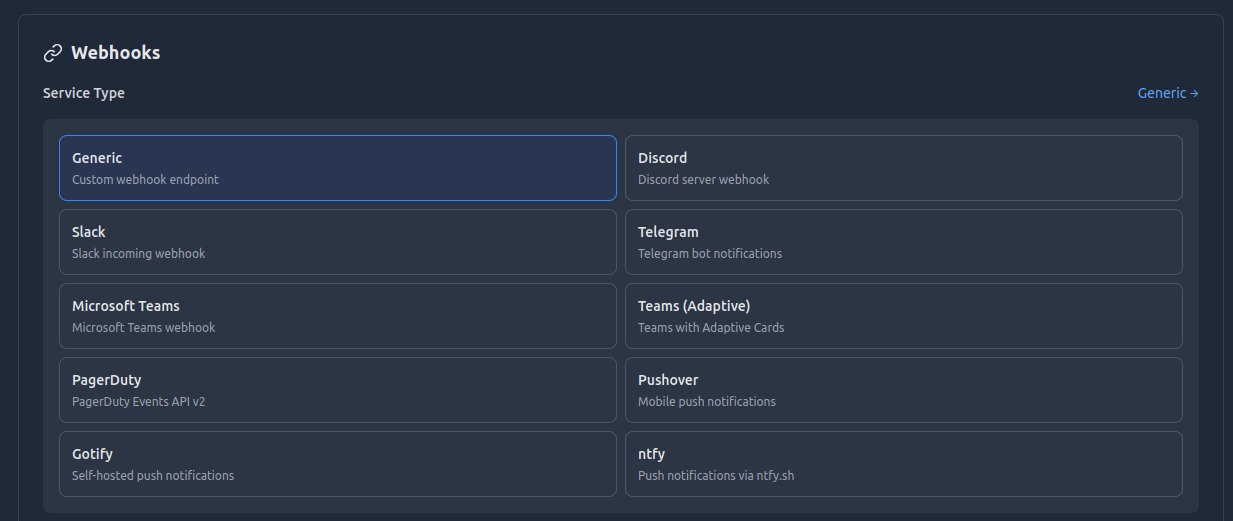1233x521 pixels.
Task: Click the "Self-hosted push notifications" description
Action: point(153,476)
